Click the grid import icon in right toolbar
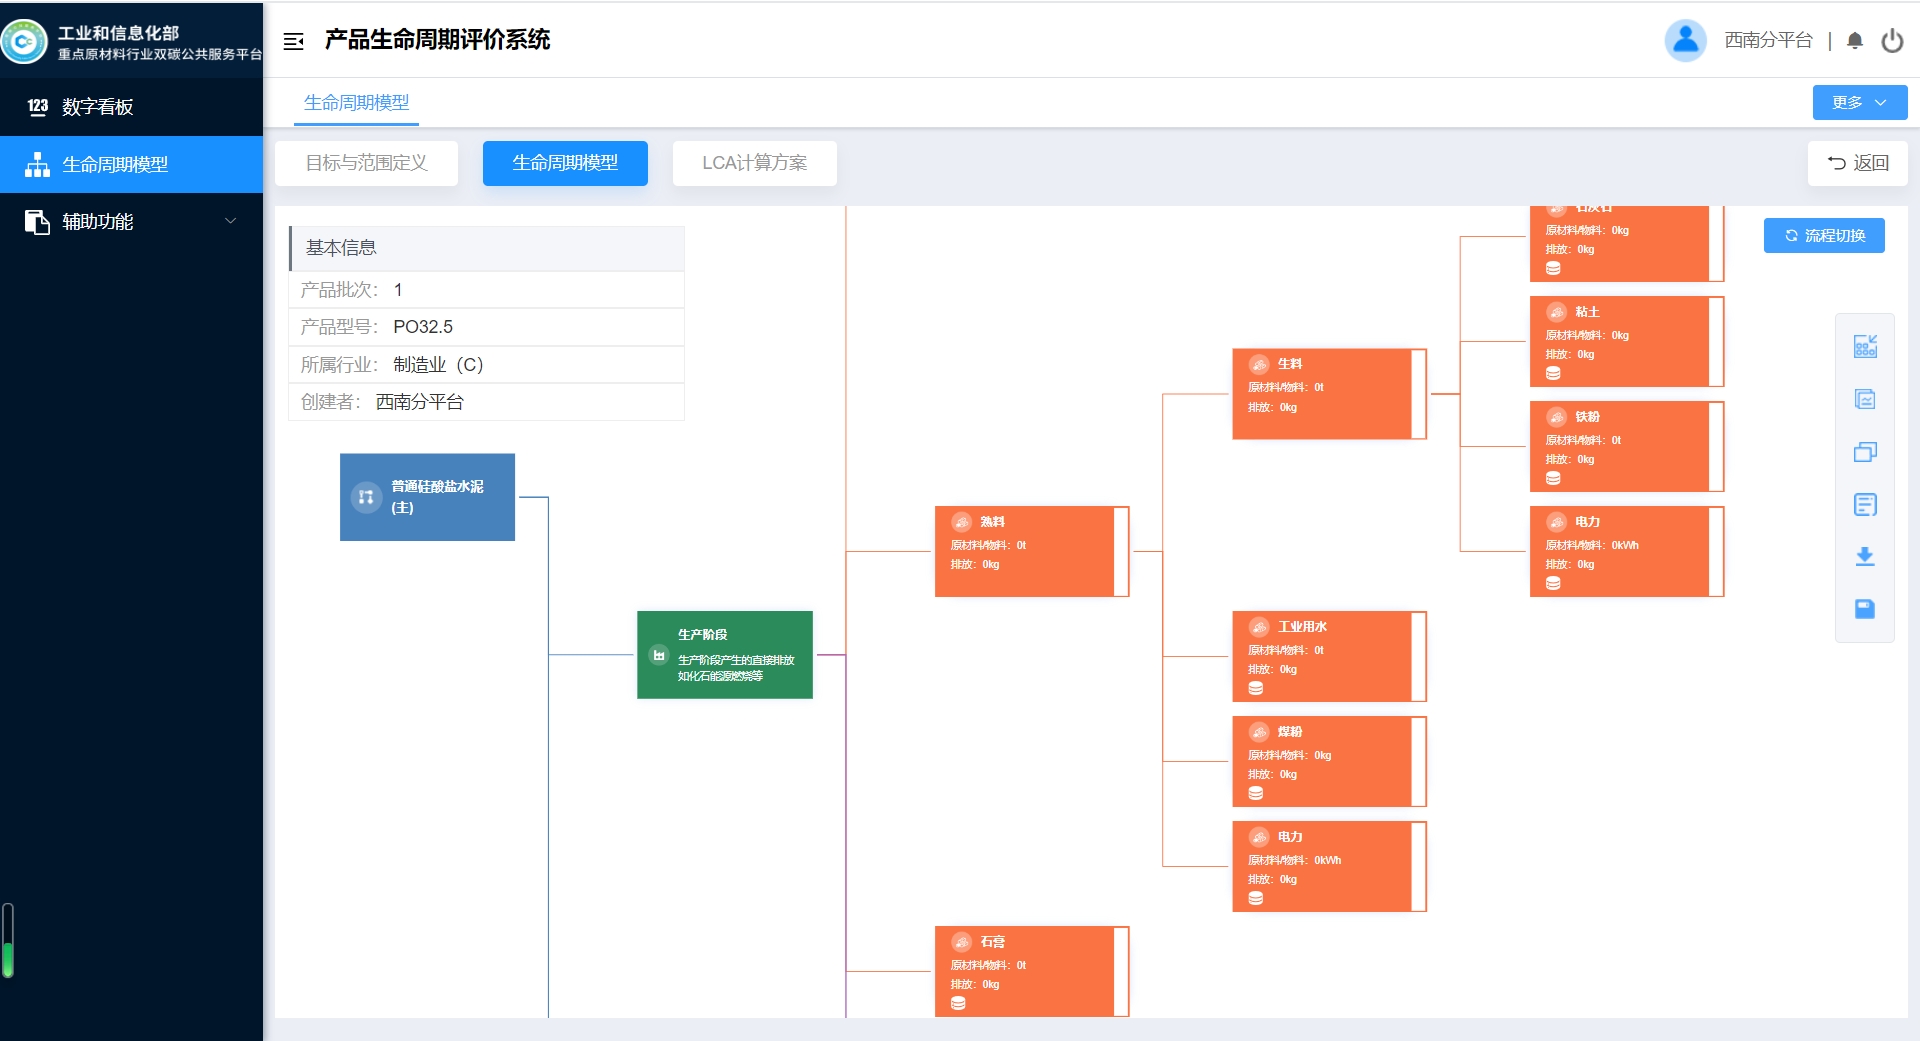The width and height of the screenshot is (1920, 1041). coord(1865,346)
